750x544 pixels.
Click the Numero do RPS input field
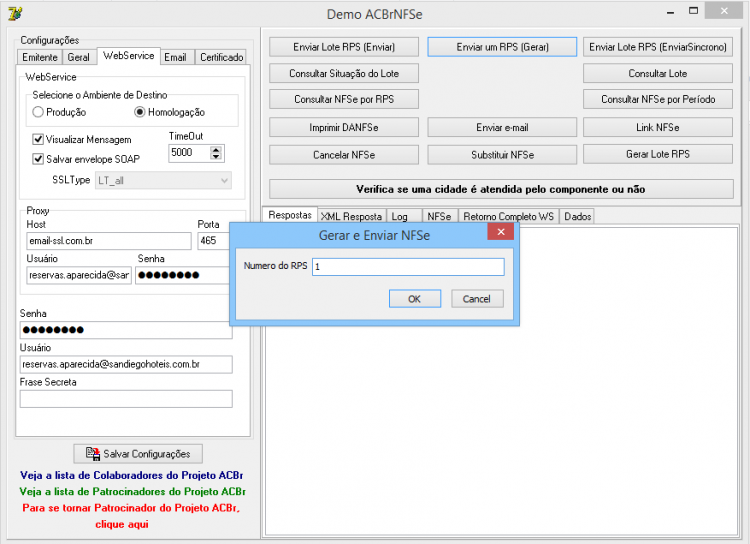tap(408, 266)
